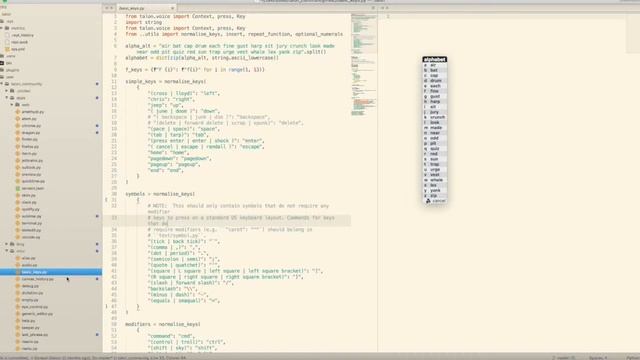Screen dimensions: 640x360
Task: Click the 'd drum' row in alphabet popup
Action: 435,81
